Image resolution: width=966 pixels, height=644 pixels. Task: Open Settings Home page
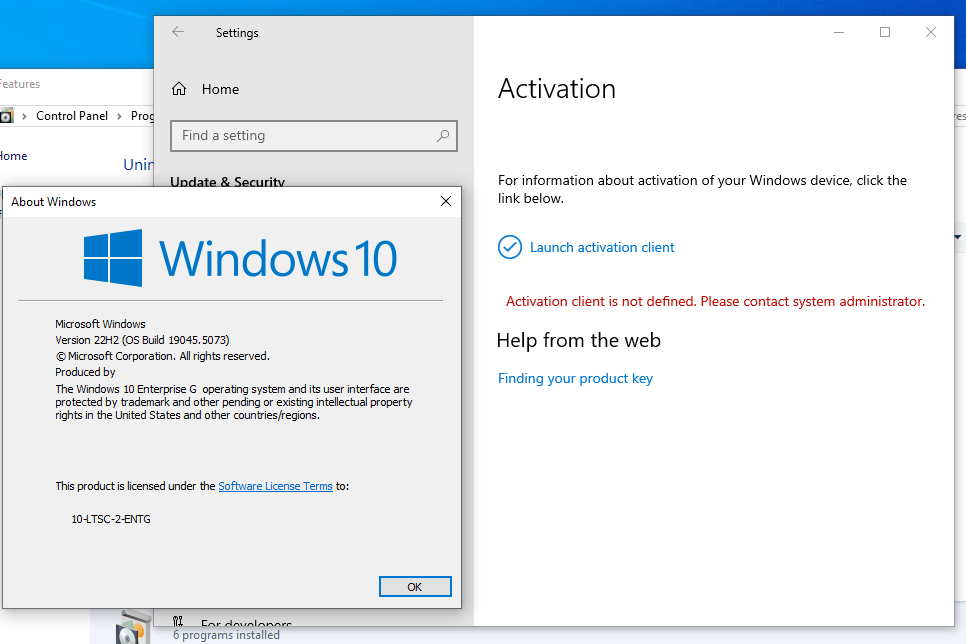tap(205, 89)
